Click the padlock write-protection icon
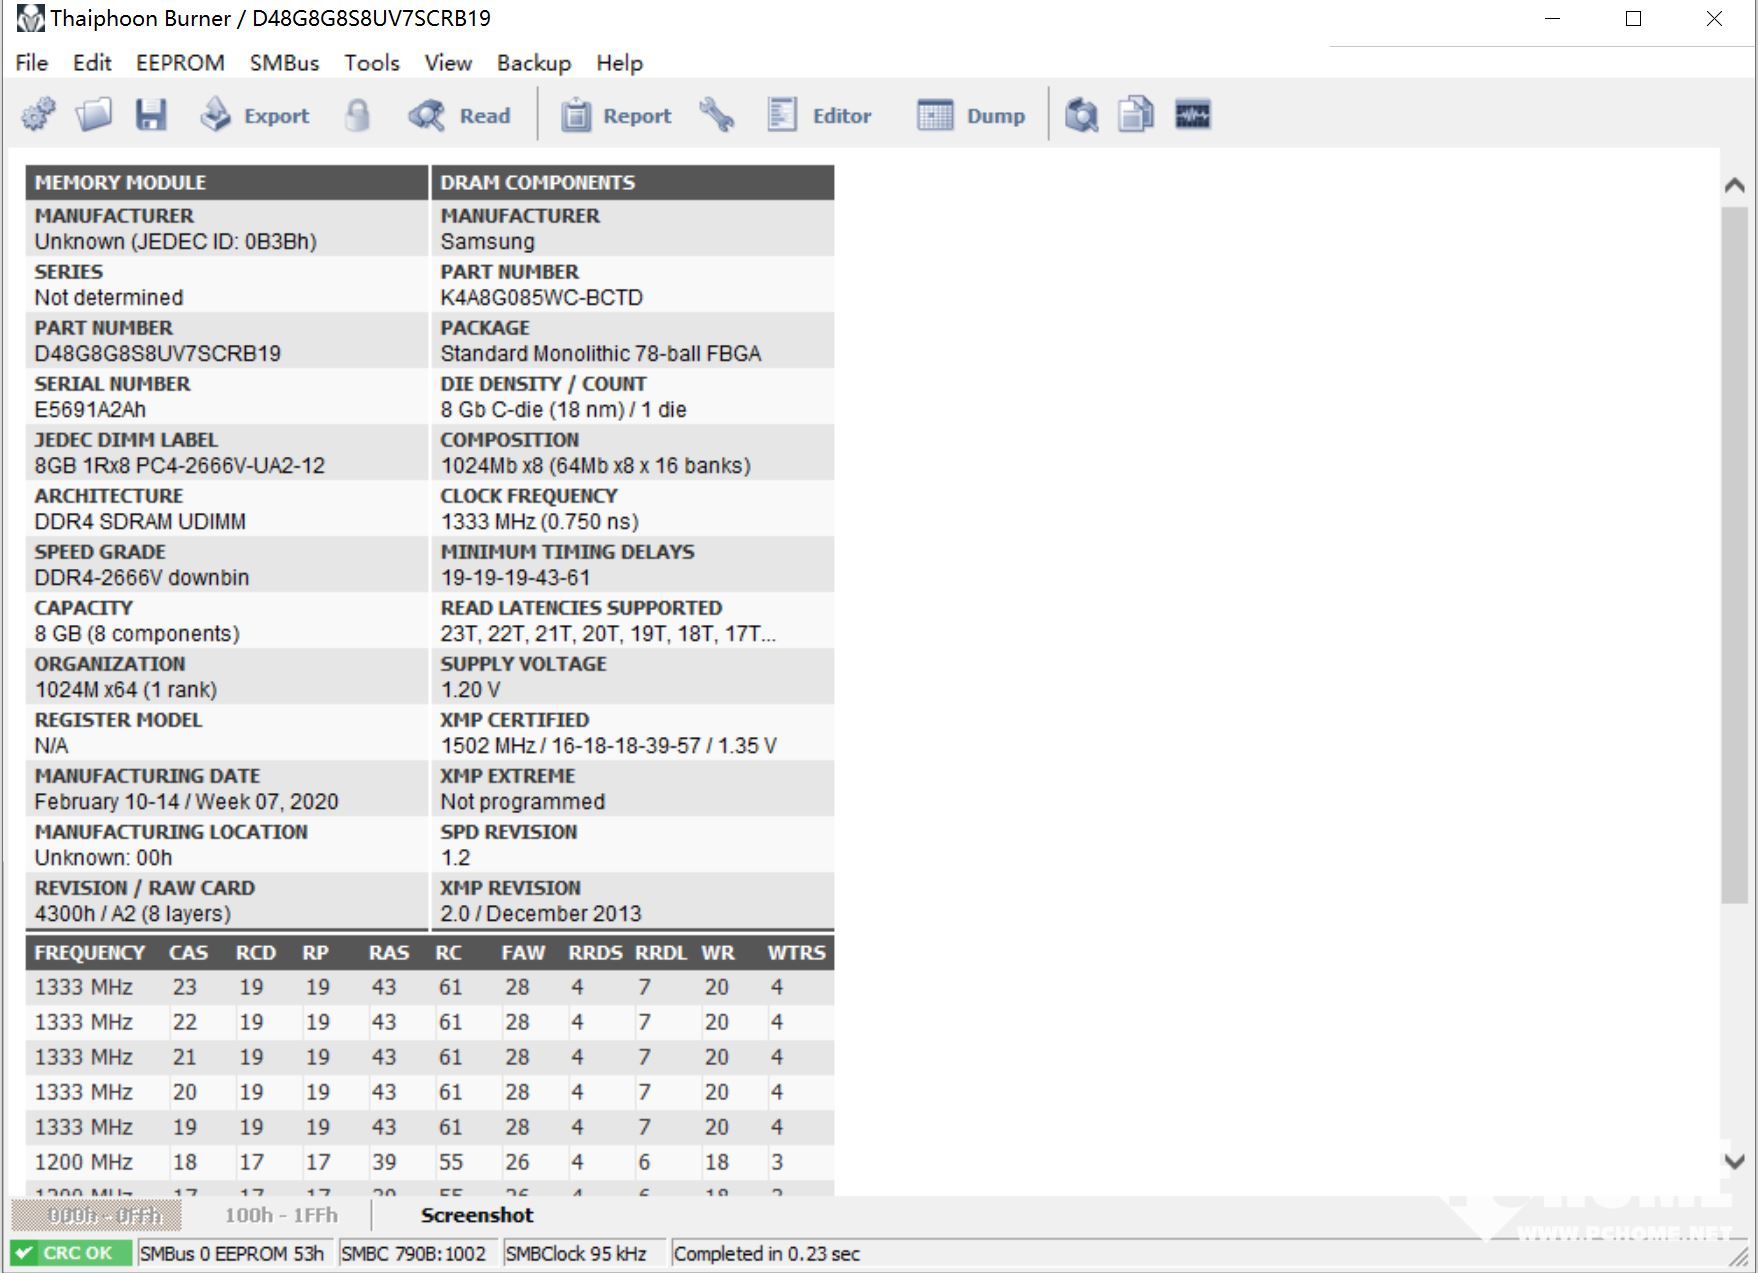Screen dimensions: 1758x1273 357,115
